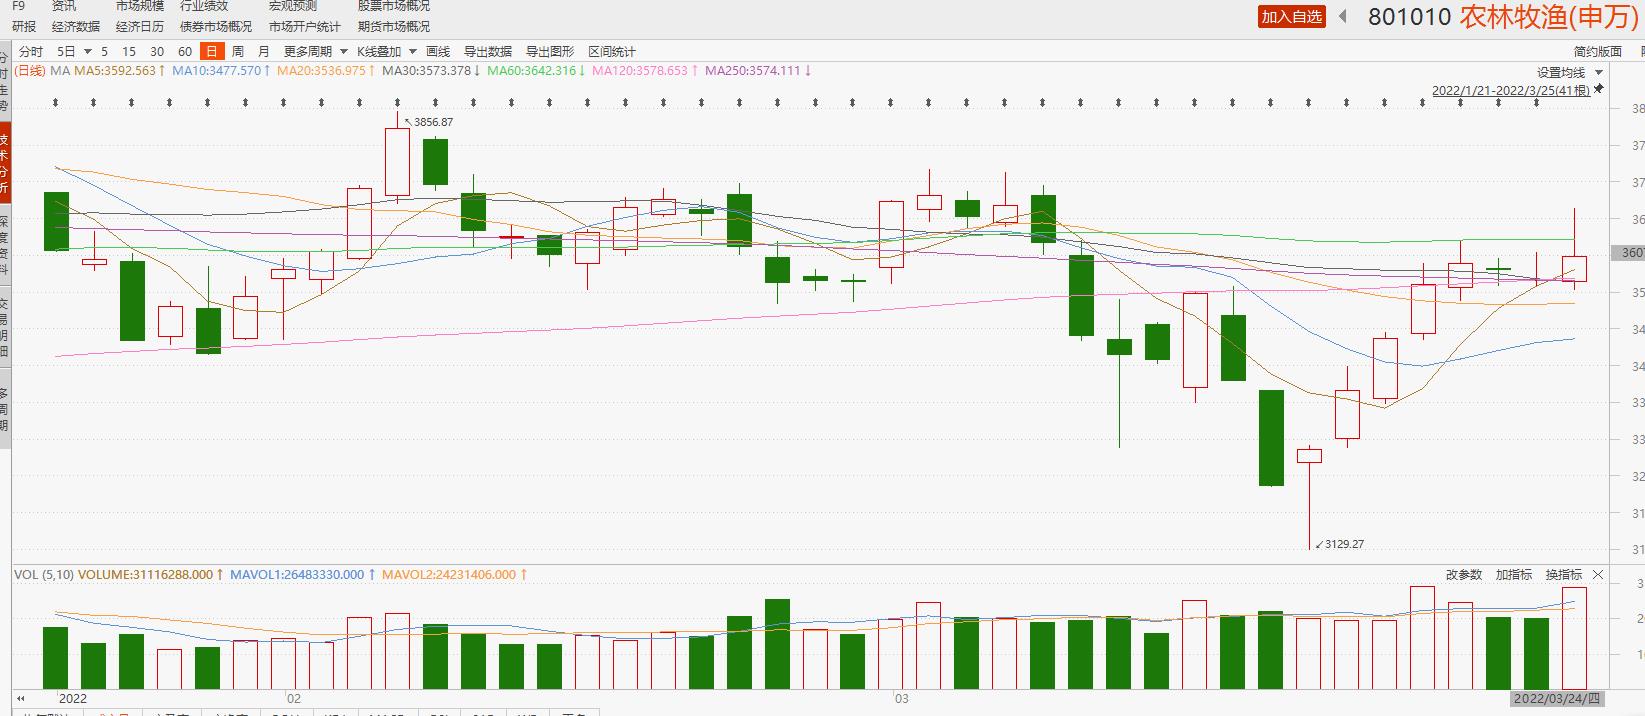Close the VOL indicator panel
1645x716 pixels.
pyautogui.click(x=1597, y=575)
